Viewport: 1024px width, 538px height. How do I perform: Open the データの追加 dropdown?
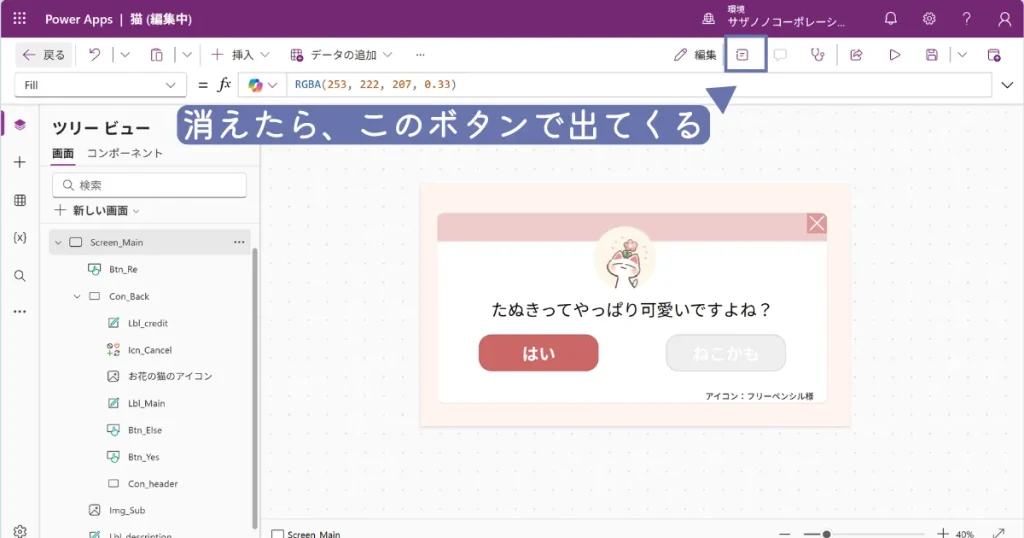coord(341,55)
